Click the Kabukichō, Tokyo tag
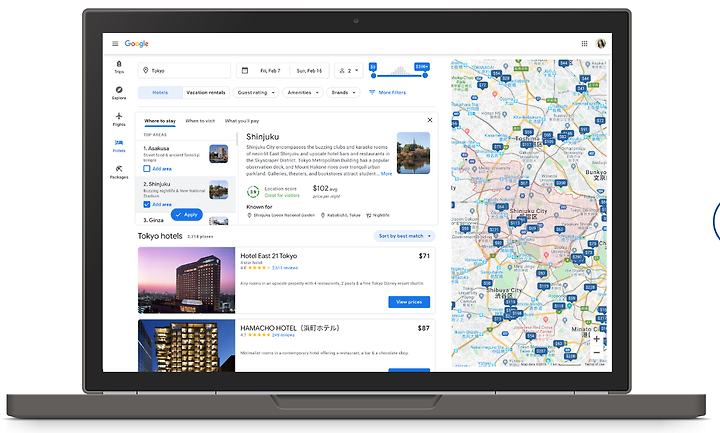 click(340, 215)
